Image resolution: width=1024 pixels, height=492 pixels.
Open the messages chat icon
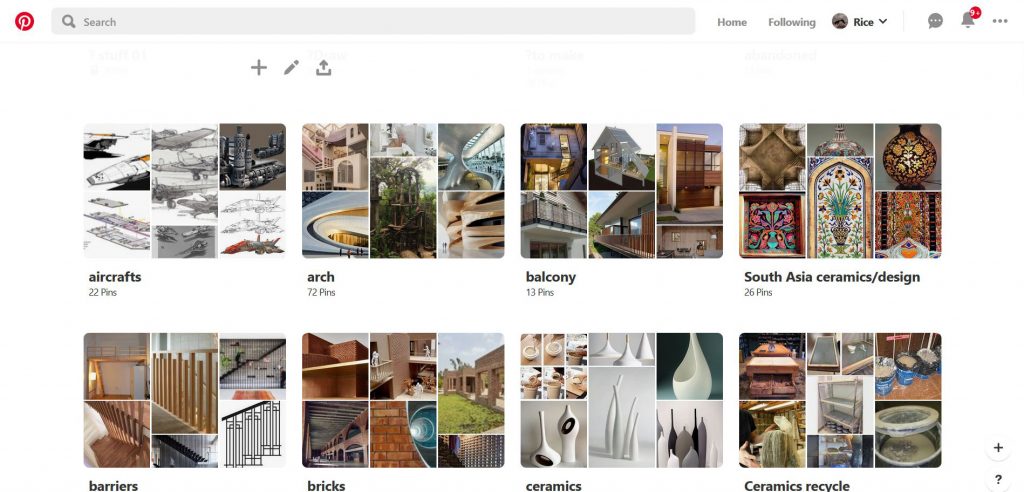935,22
